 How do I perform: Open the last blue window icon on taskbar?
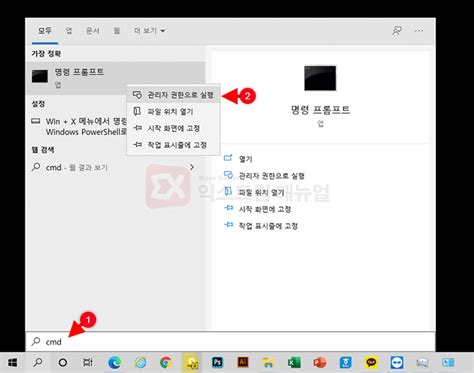448,362
